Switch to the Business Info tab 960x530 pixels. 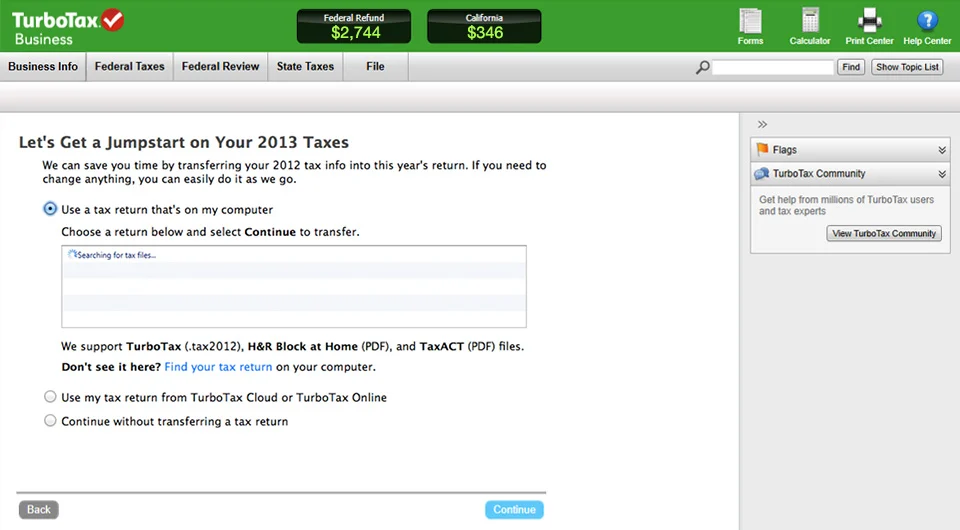coord(43,67)
